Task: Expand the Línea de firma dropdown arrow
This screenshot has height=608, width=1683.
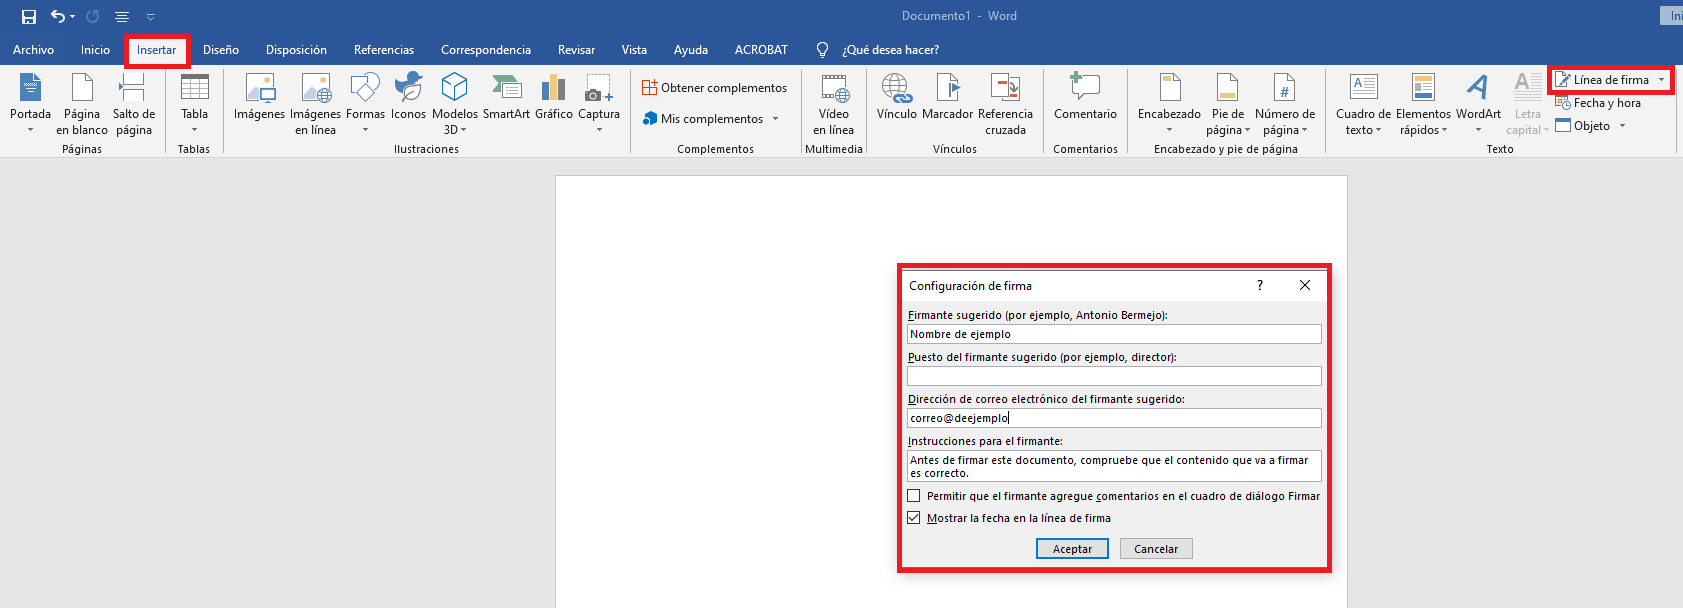Action: (x=1662, y=80)
